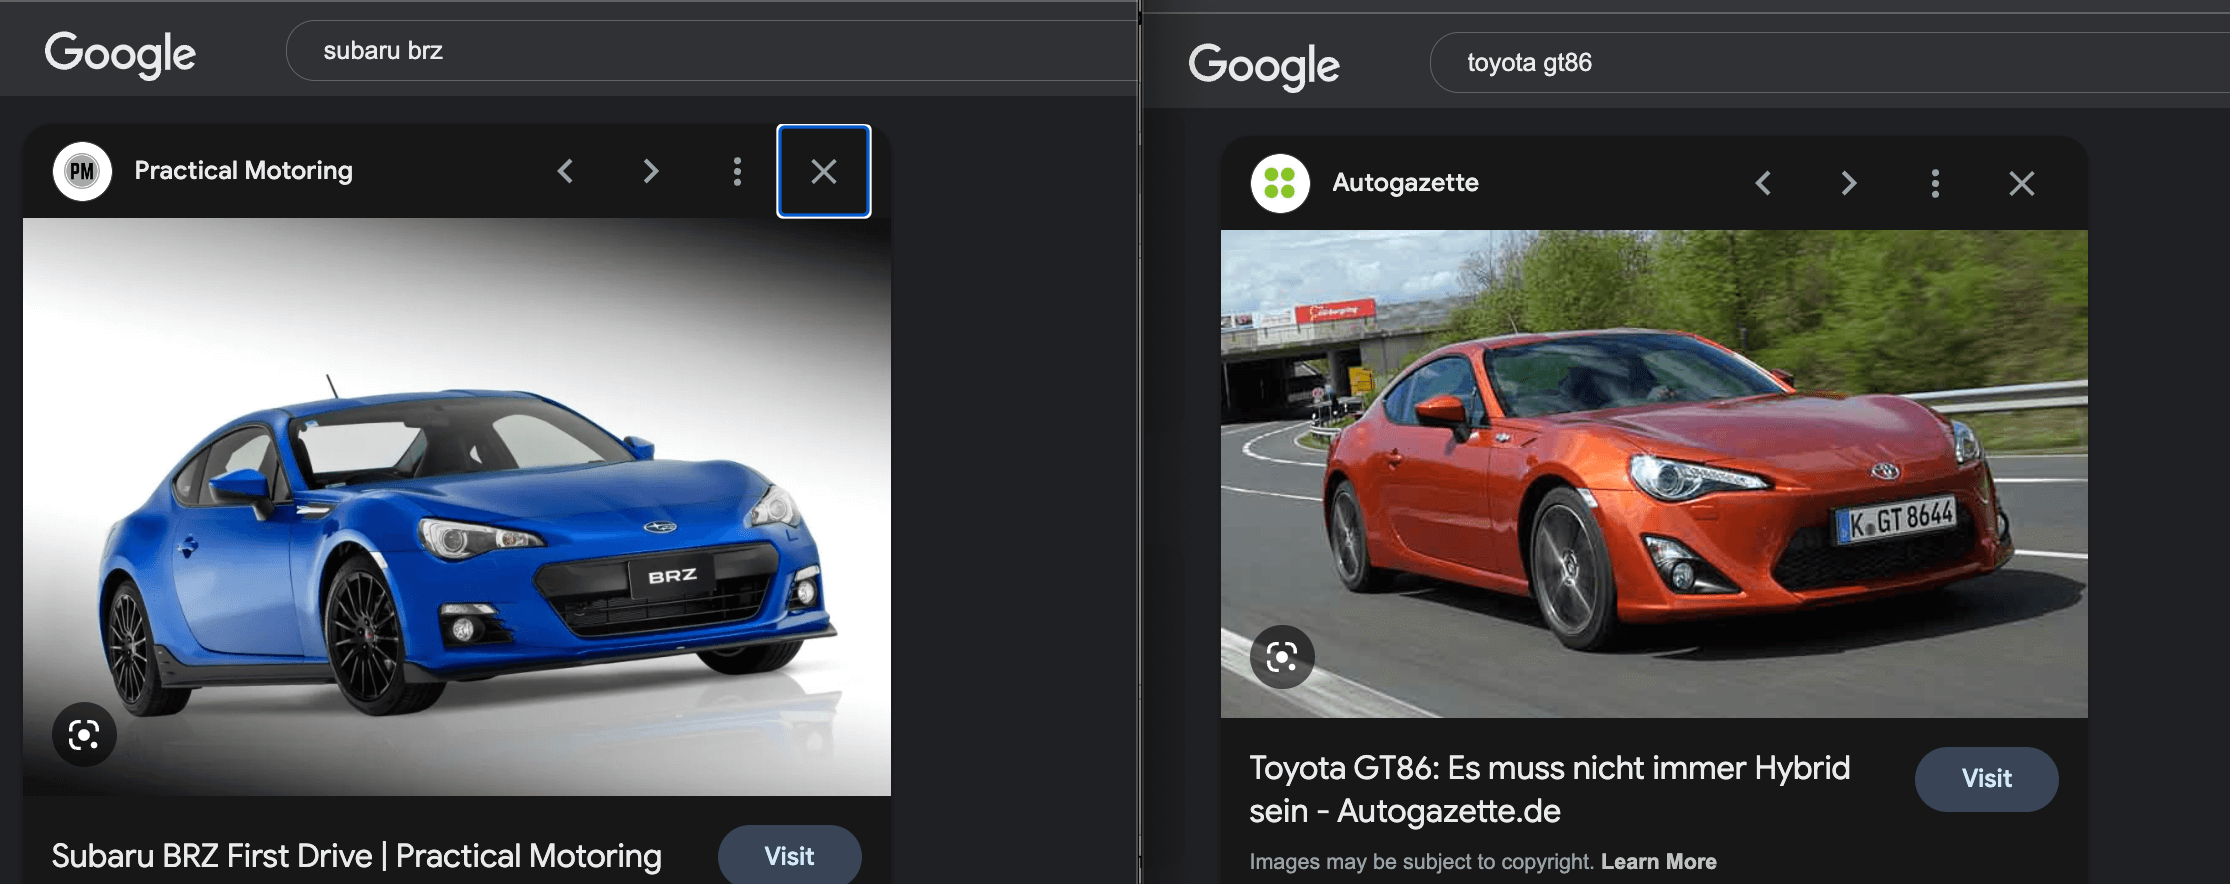Viewport: 2230px width, 884px height.
Task: Click the 'toyota gt86' search field
Action: point(1830,63)
